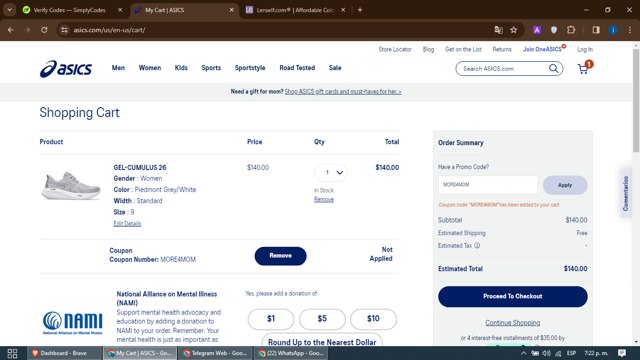Viewport: 640px width, 360px height.
Task: Open the tab search dropdown arrow
Action: (x=9, y=10)
